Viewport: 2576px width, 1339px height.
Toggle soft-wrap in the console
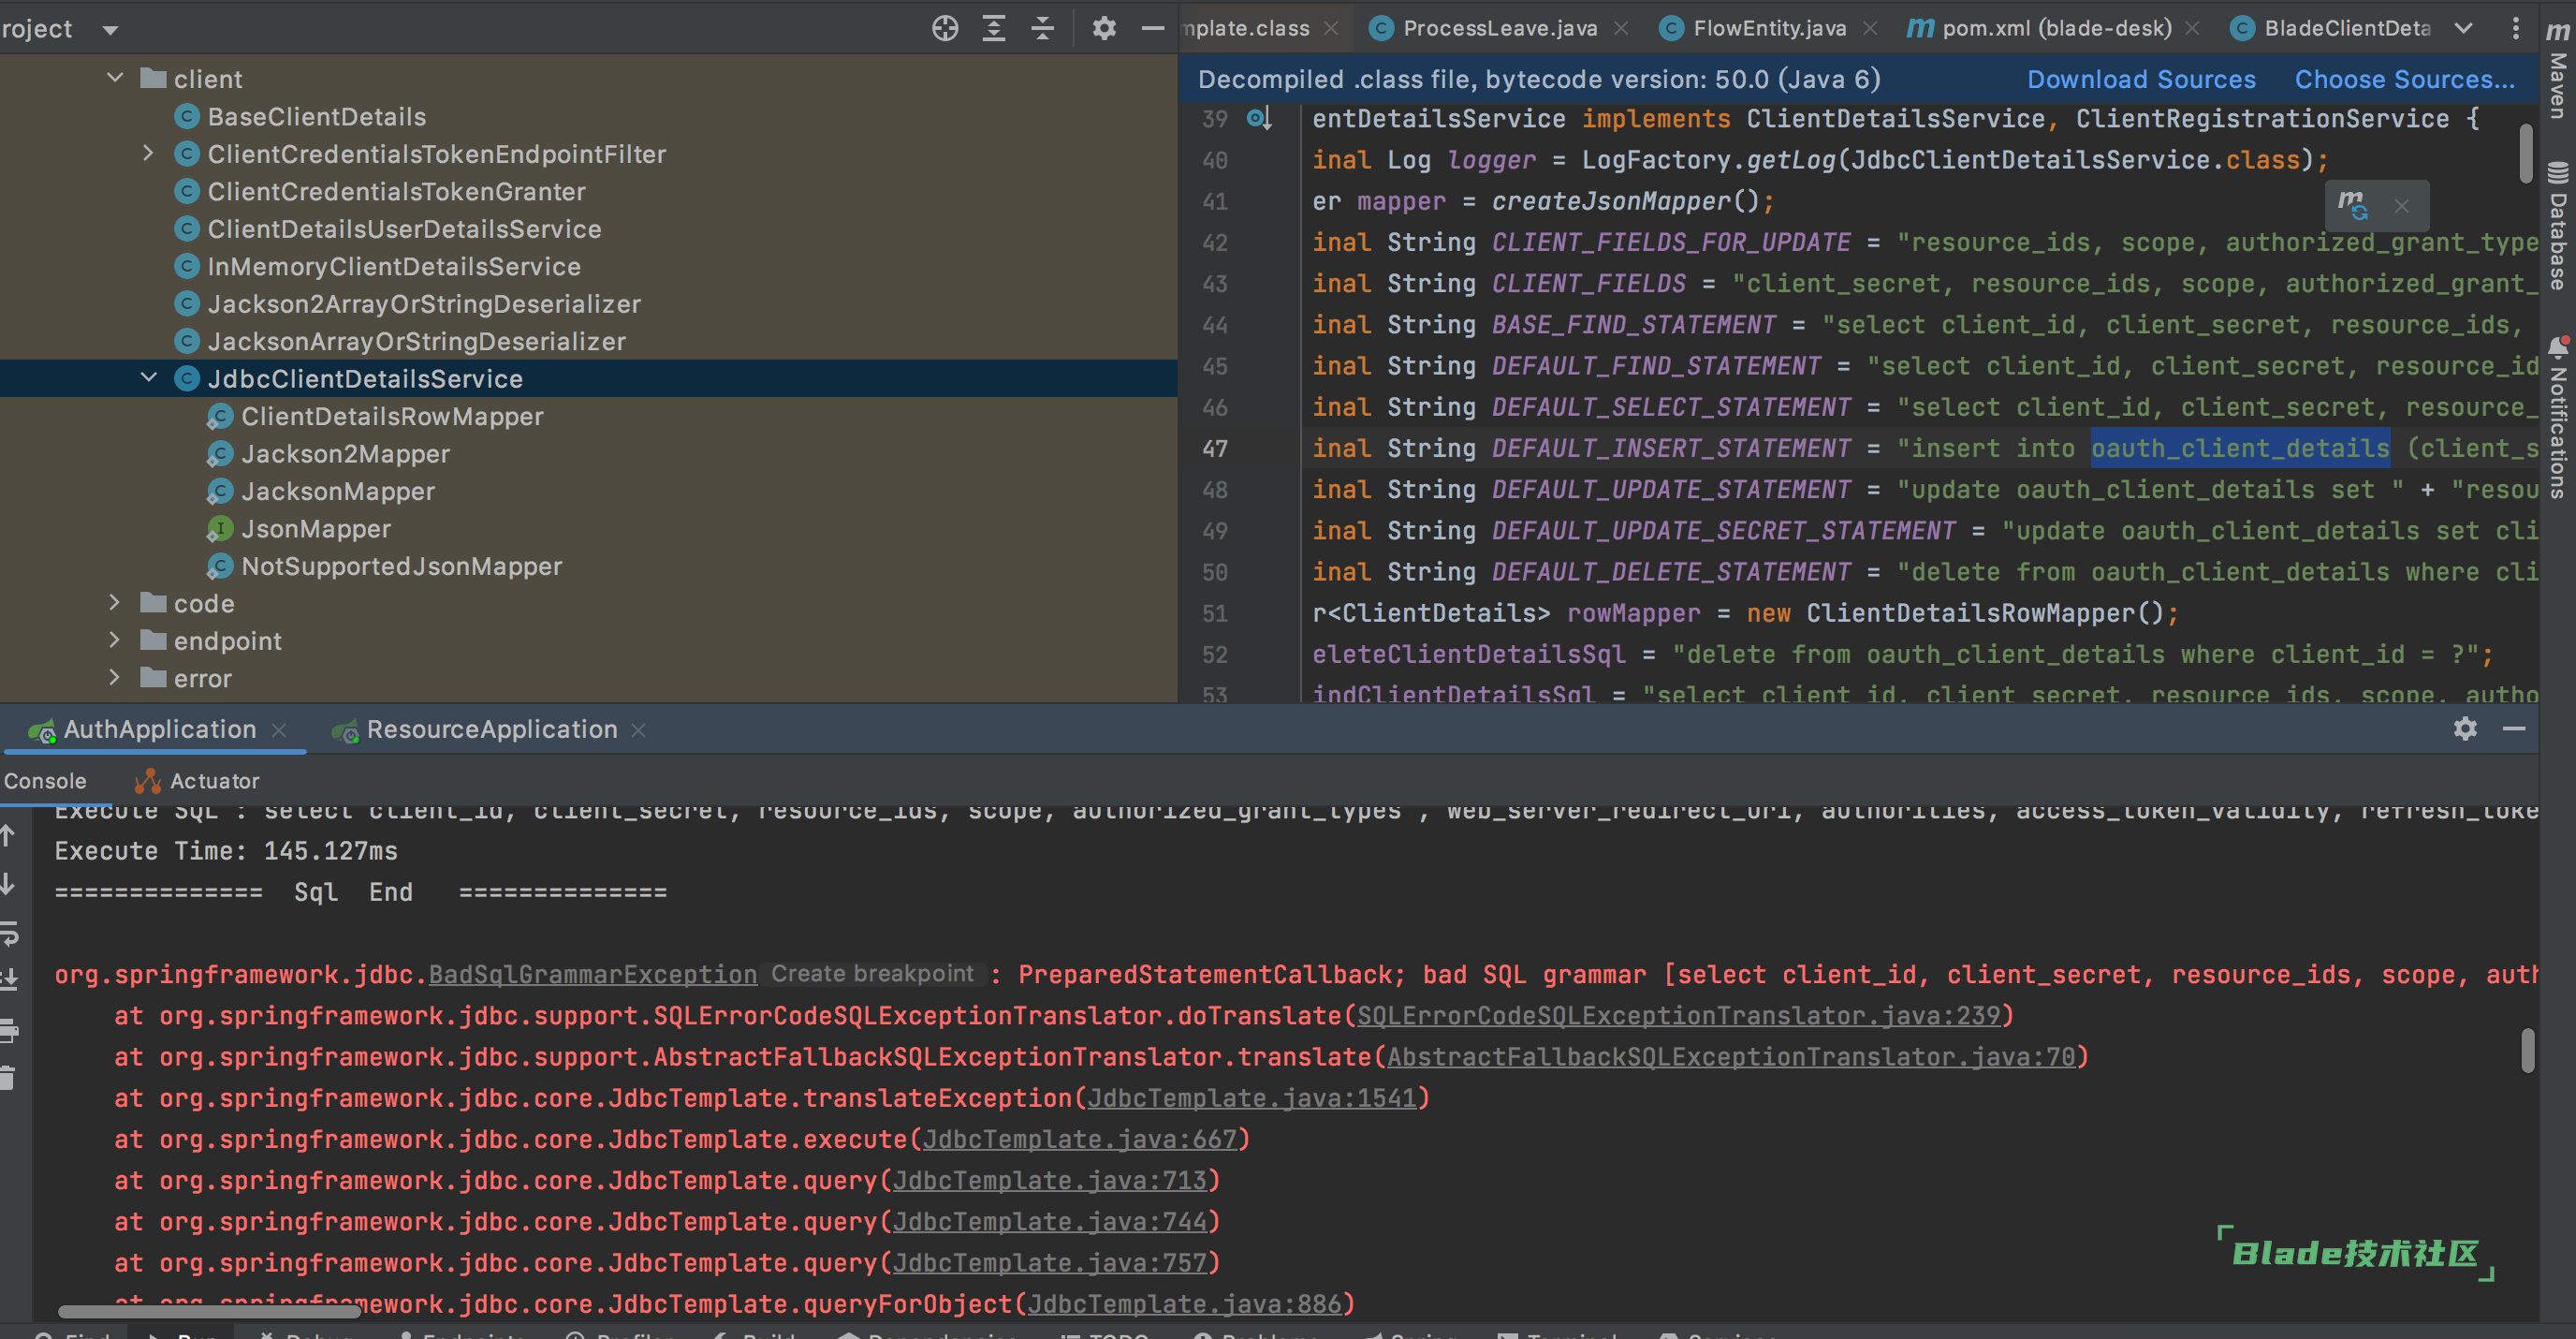tap(9, 933)
